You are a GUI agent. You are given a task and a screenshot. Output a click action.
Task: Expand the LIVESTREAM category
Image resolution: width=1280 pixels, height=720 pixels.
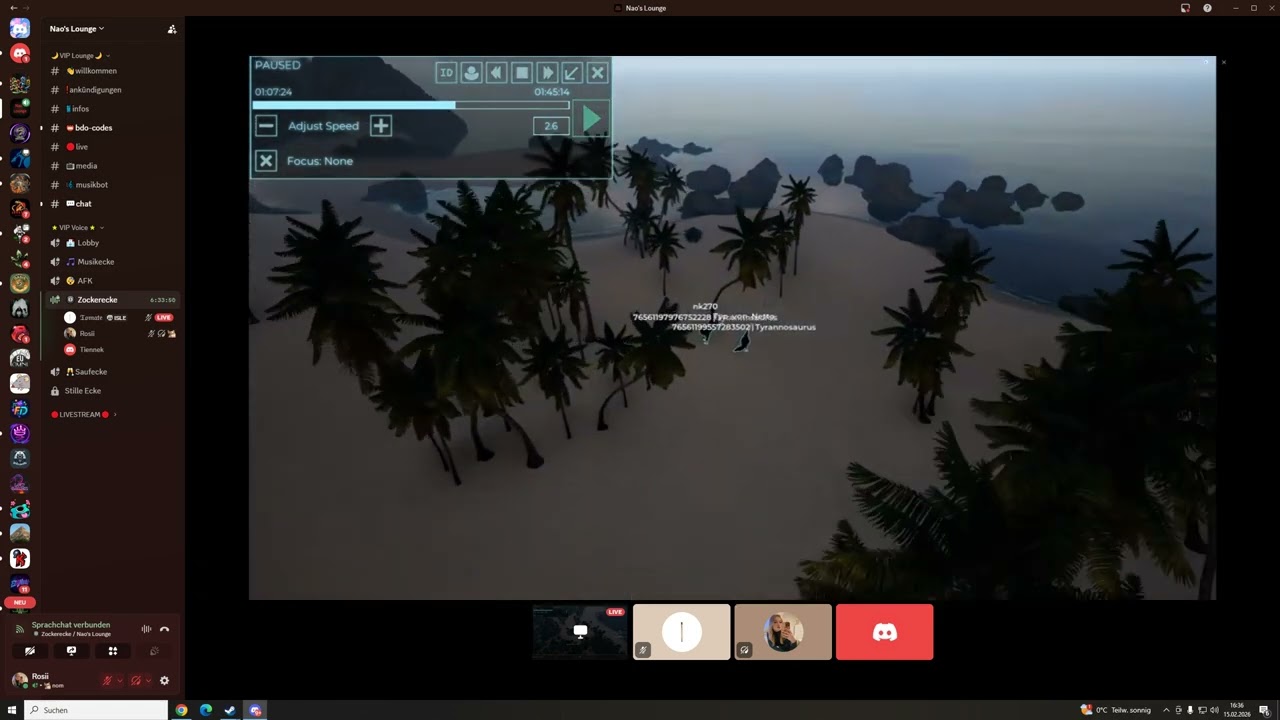(83, 414)
